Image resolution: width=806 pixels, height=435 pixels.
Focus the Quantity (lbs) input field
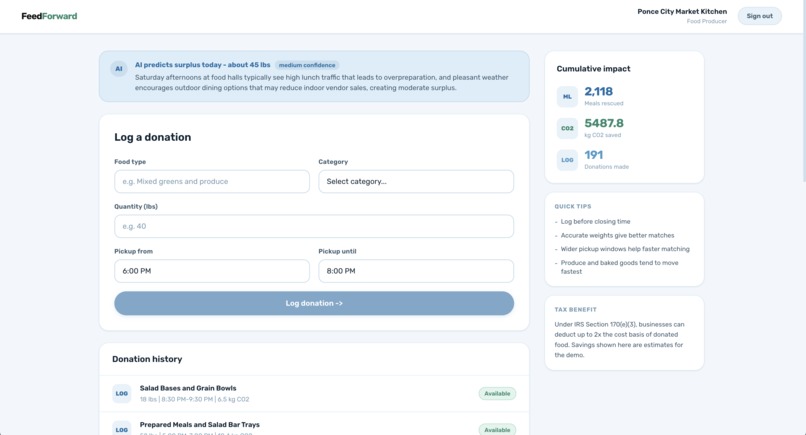[x=314, y=226]
